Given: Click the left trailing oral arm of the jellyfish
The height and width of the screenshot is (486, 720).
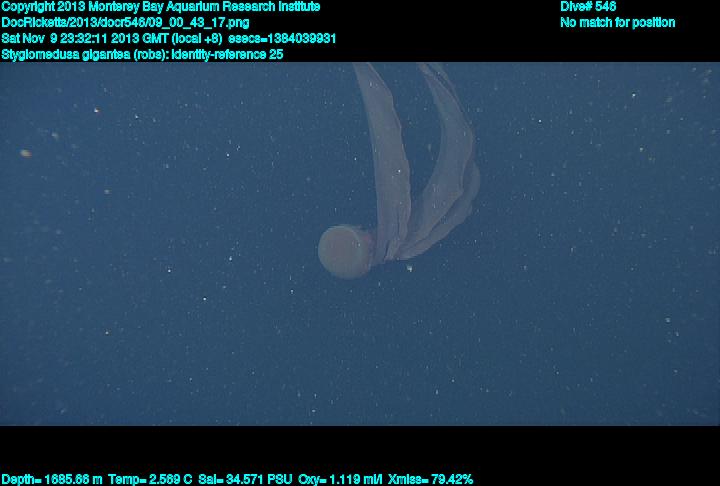Looking at the screenshot, I should click(383, 150).
